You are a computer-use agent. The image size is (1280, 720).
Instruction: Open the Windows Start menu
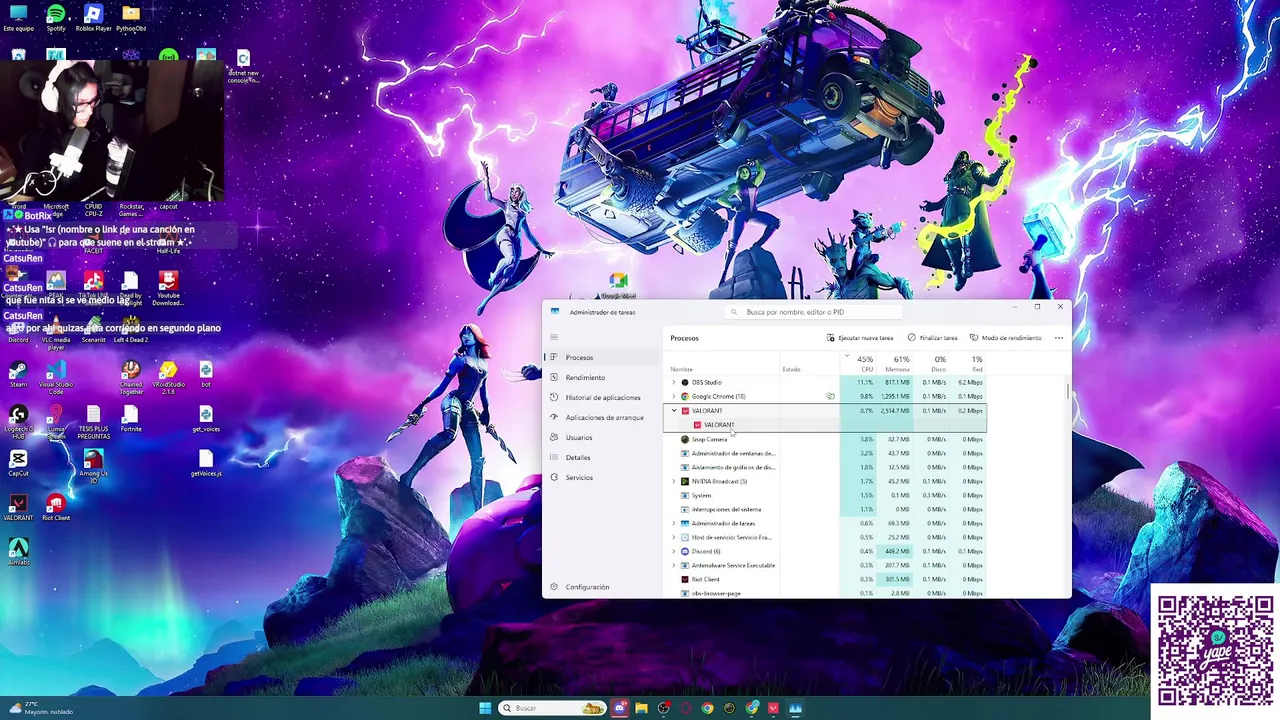(485, 708)
